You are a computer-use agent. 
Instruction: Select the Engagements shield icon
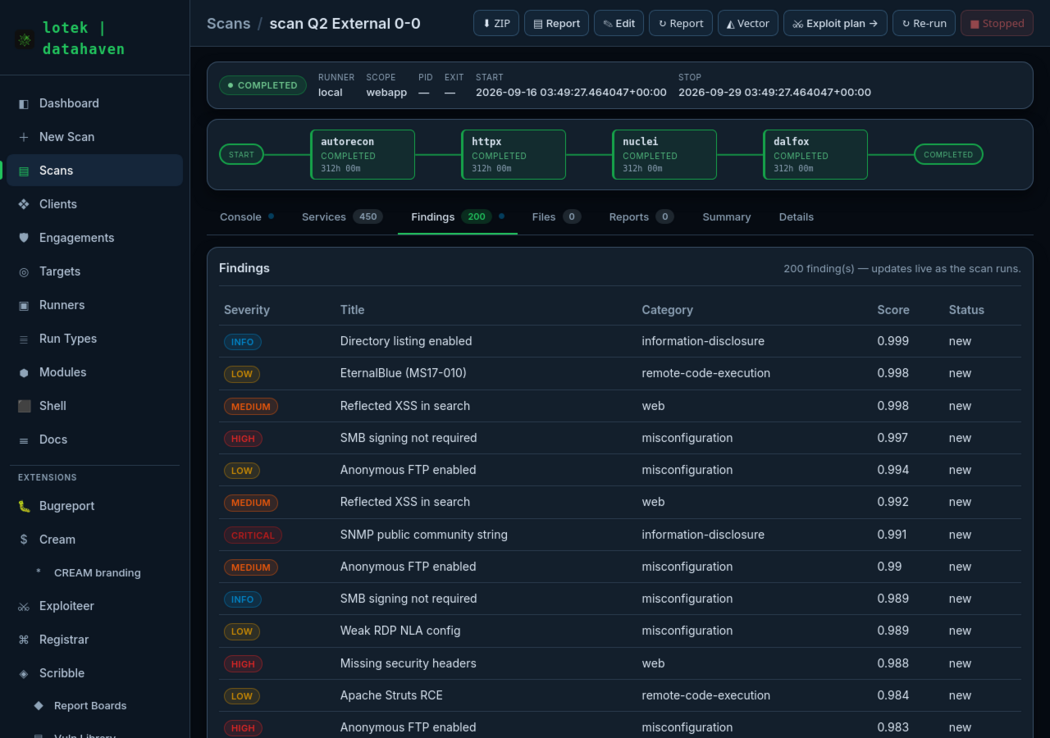click(x=23, y=238)
